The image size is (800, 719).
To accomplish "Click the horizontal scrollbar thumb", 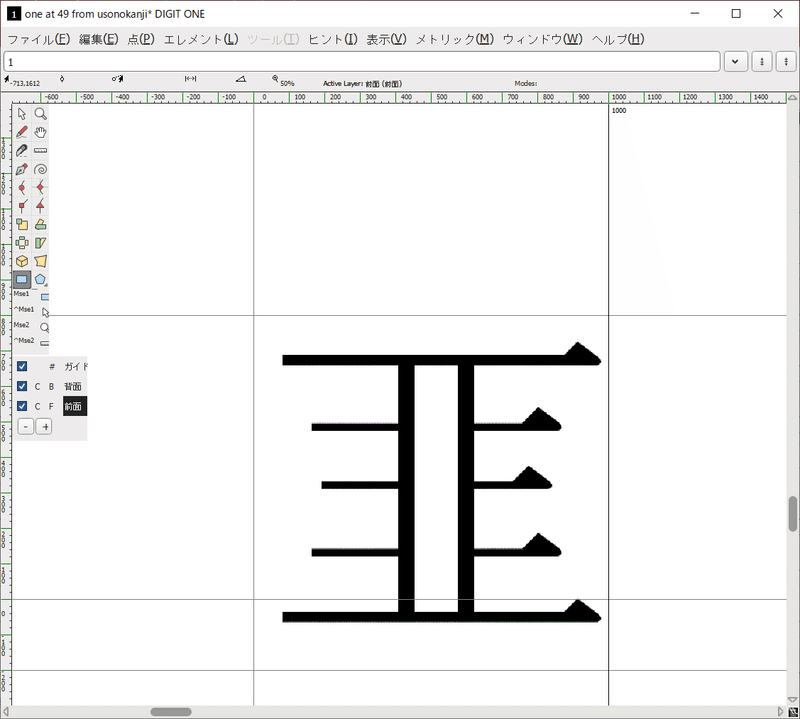I will click(x=171, y=711).
